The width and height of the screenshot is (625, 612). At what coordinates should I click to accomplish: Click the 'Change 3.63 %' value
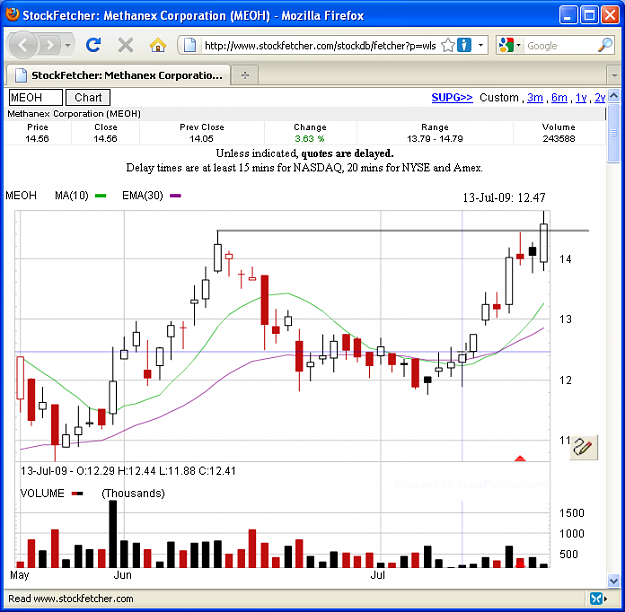pyautogui.click(x=310, y=139)
